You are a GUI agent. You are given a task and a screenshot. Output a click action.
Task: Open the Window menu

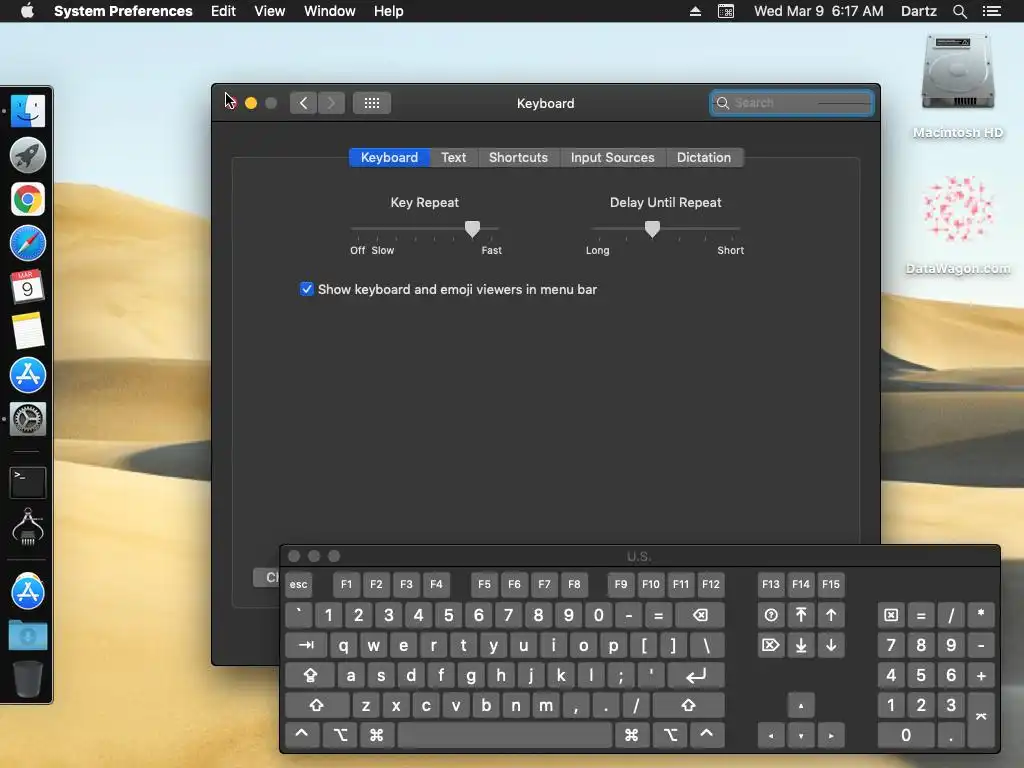[330, 11]
